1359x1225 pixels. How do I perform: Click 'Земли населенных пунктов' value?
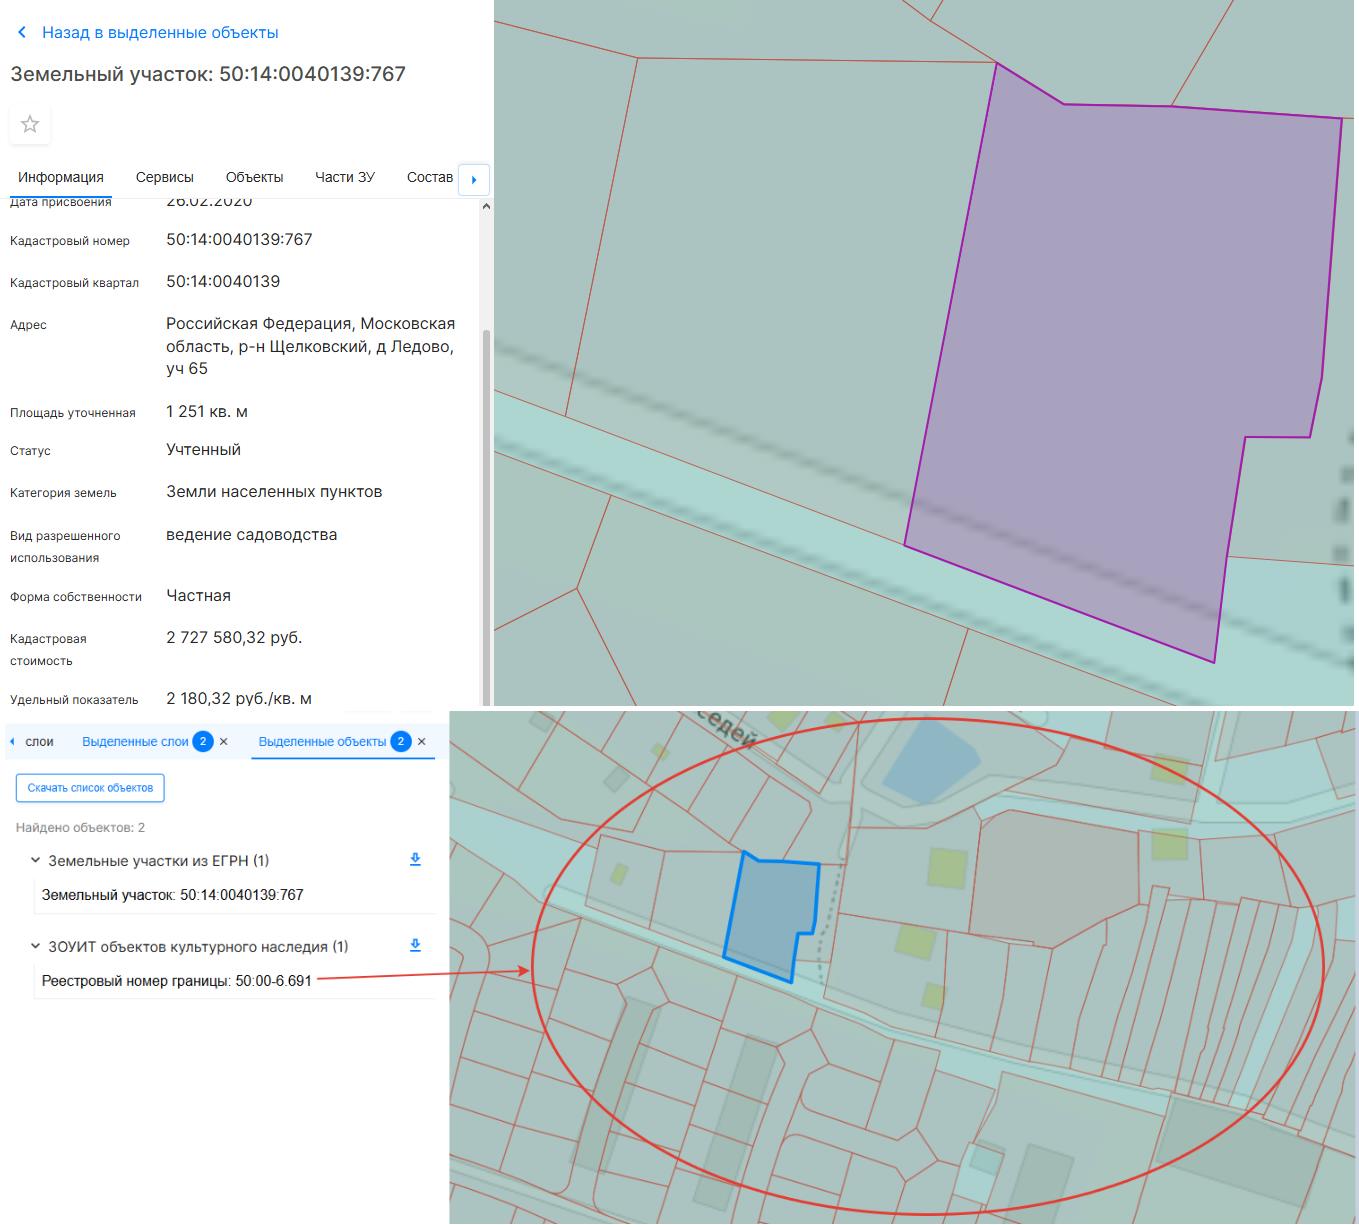point(274,492)
